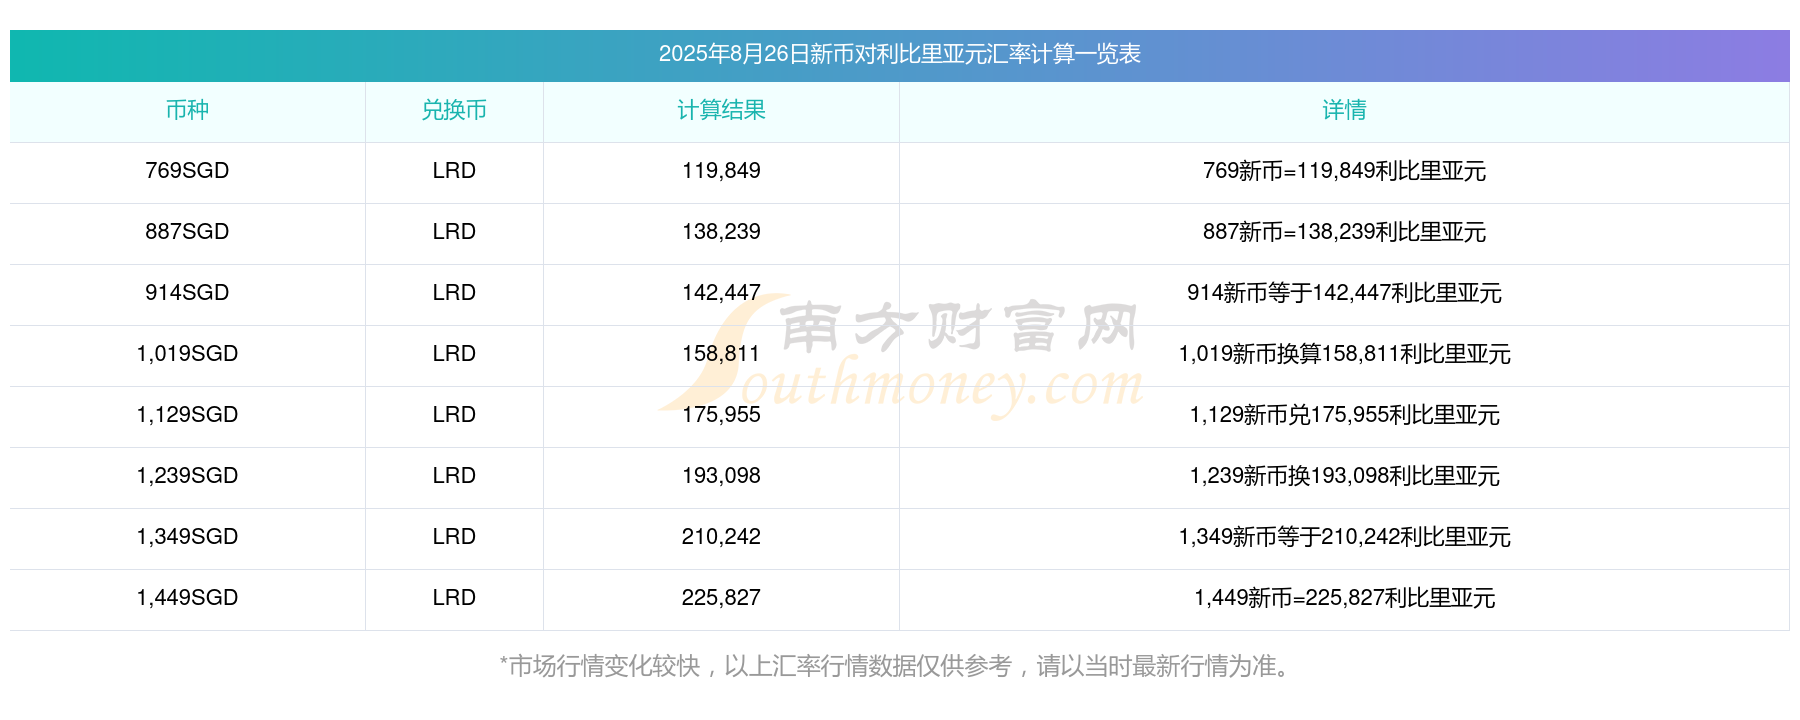
Task: Click the 兑换币 column header
Action: click(x=454, y=110)
